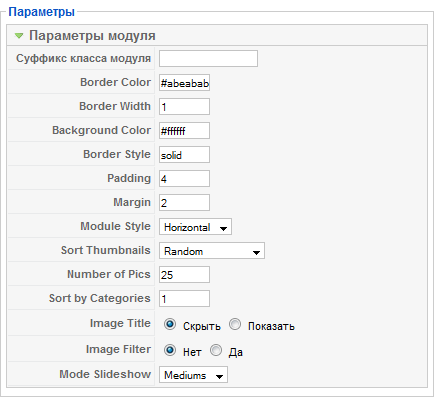Screen dimensions: 434x397
Task: Click the Border Color label
Action: 115,82
